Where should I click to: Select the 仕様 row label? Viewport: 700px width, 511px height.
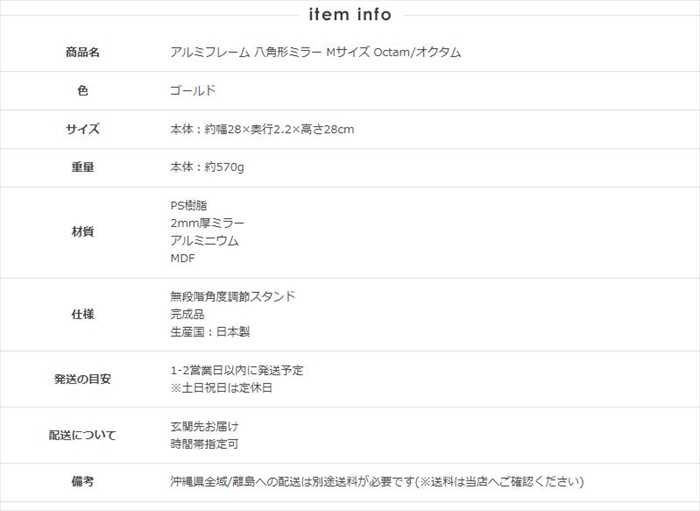pyautogui.click(x=83, y=314)
